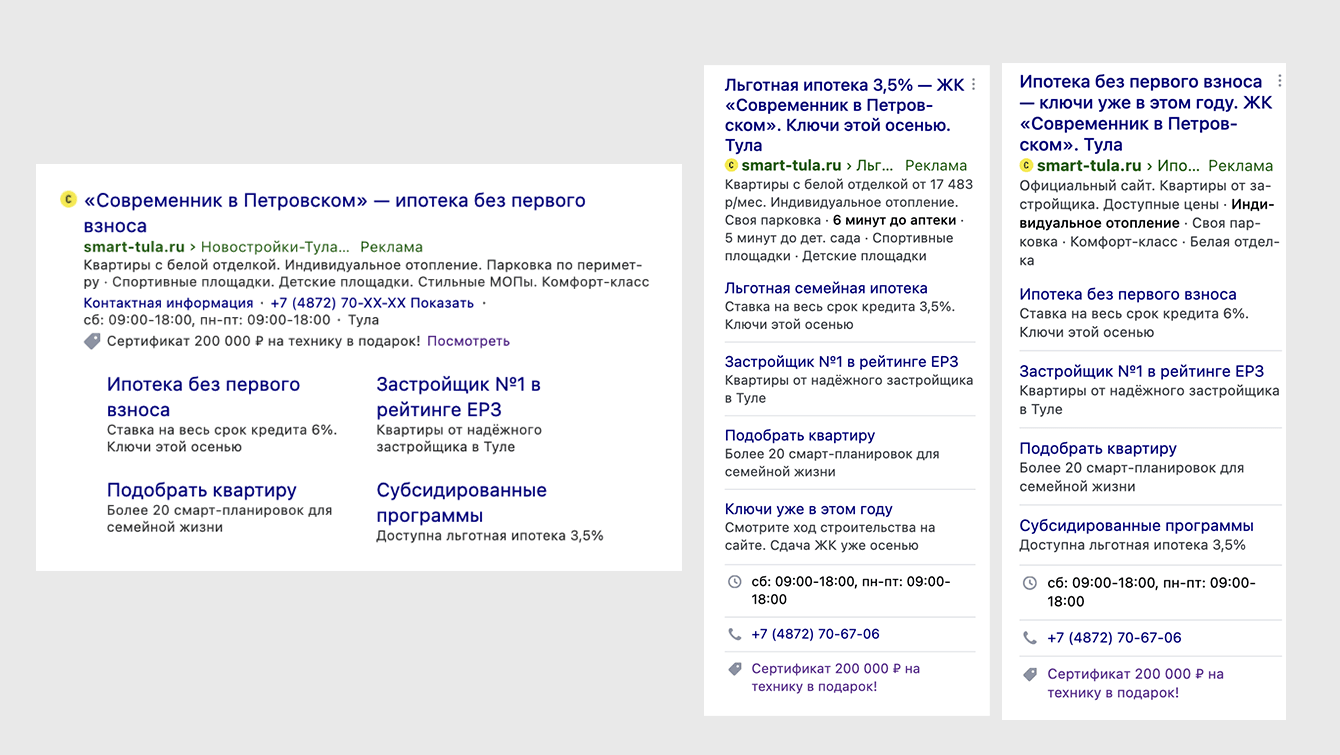The height and width of the screenshot is (755, 1340).
Task: Click the phone number +7 (4872) 70-67-06 in the middle ad
Action: pos(815,634)
